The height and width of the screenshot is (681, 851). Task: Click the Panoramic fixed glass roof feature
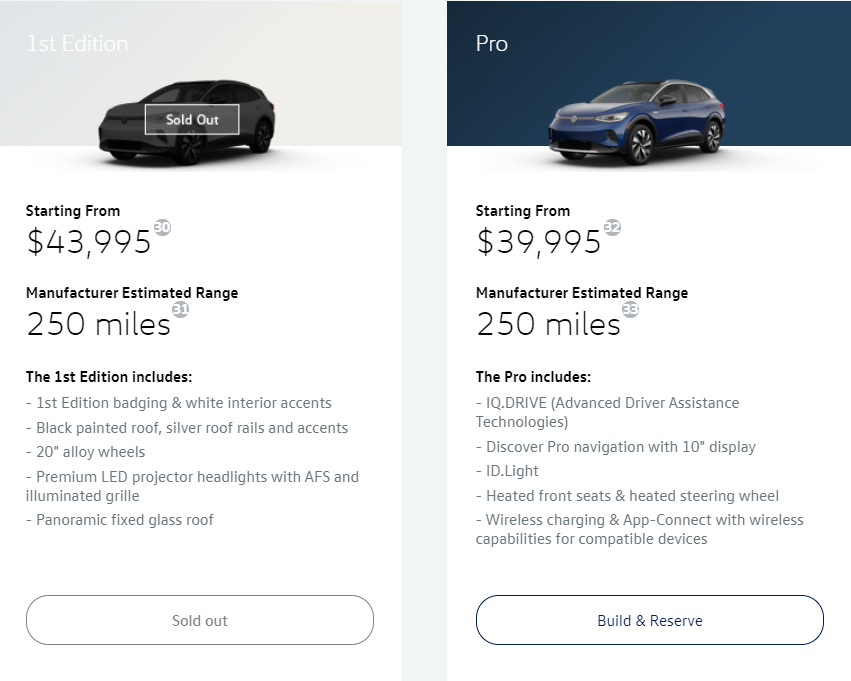[x=119, y=520]
